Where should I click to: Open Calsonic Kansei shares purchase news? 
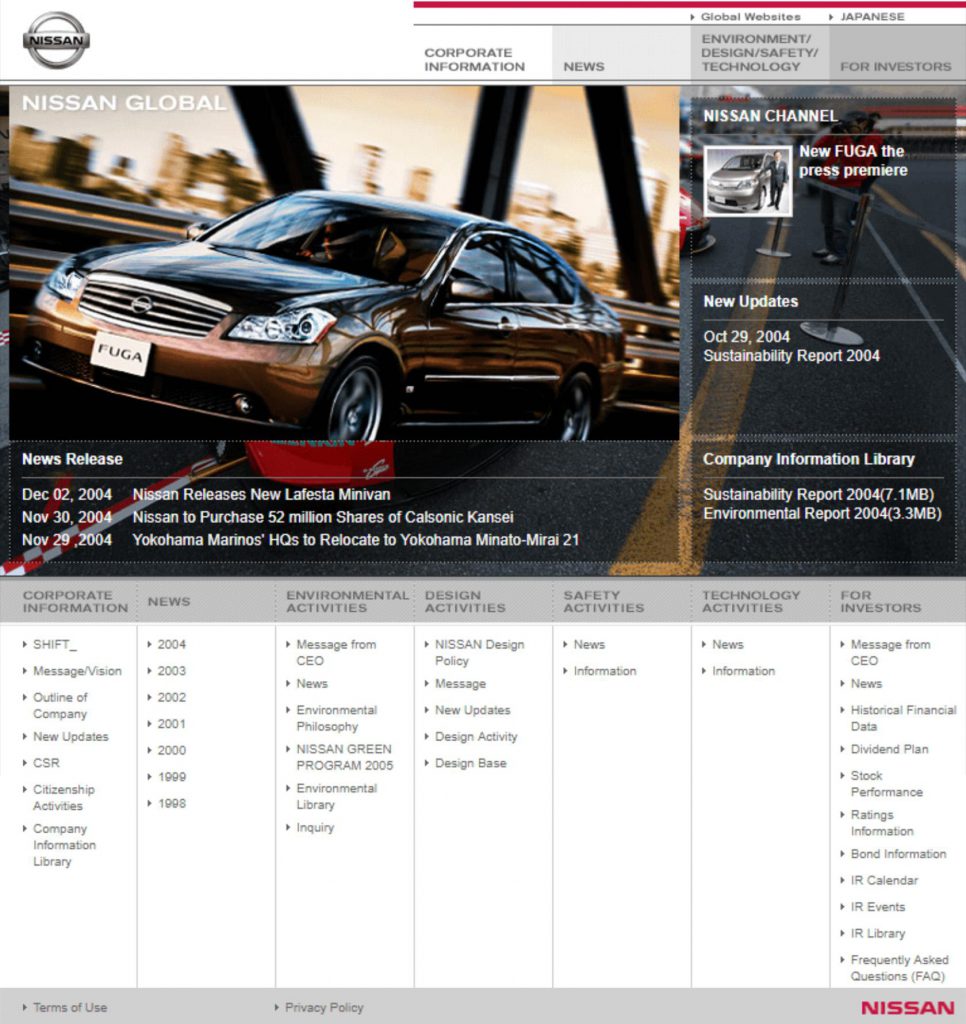pos(323,517)
